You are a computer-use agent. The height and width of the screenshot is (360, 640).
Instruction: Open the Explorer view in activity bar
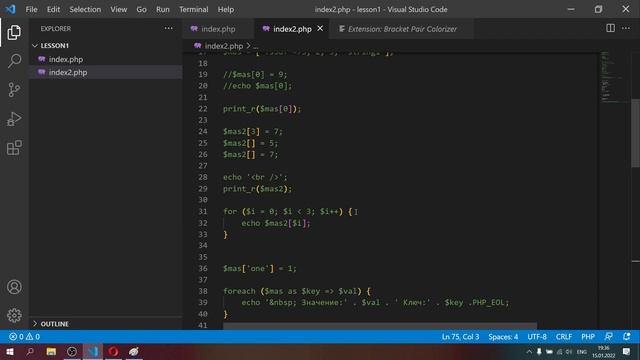[x=14, y=32]
